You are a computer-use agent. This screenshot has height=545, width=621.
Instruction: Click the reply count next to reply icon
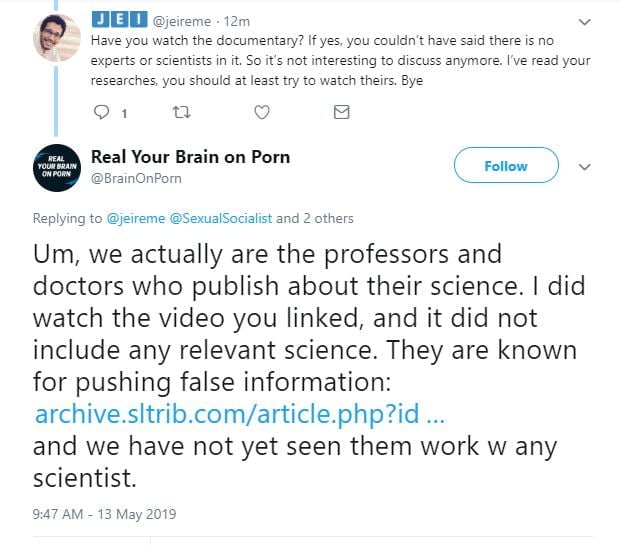(x=123, y=114)
